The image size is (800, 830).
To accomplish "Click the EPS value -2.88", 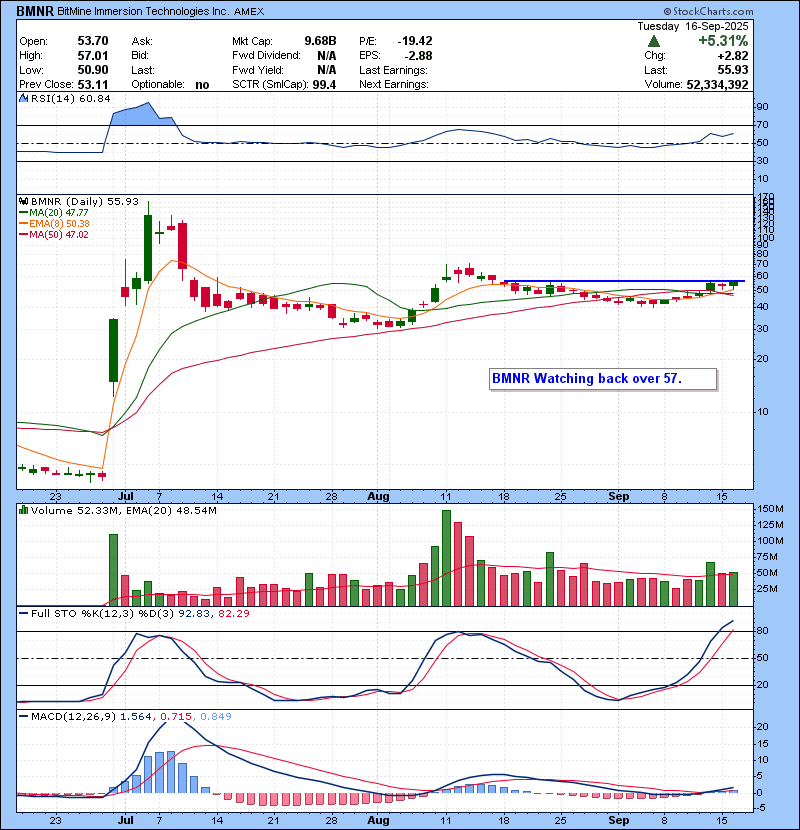I will coord(418,56).
